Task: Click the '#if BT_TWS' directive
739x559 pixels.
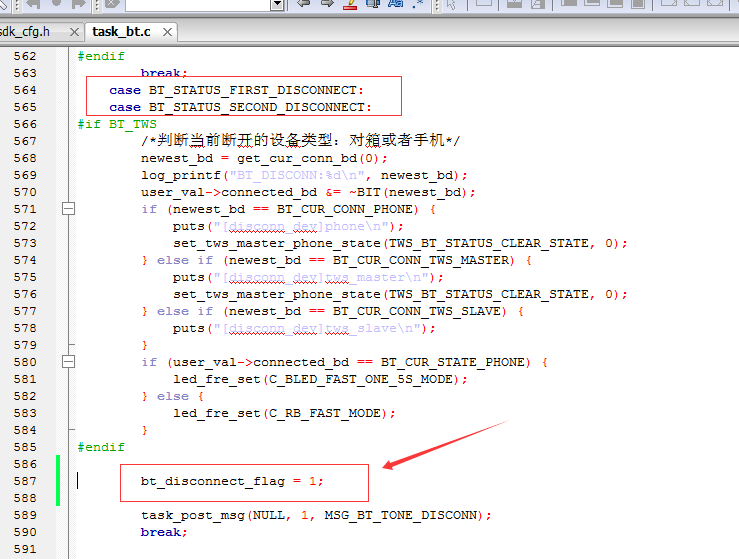Action: 117,124
